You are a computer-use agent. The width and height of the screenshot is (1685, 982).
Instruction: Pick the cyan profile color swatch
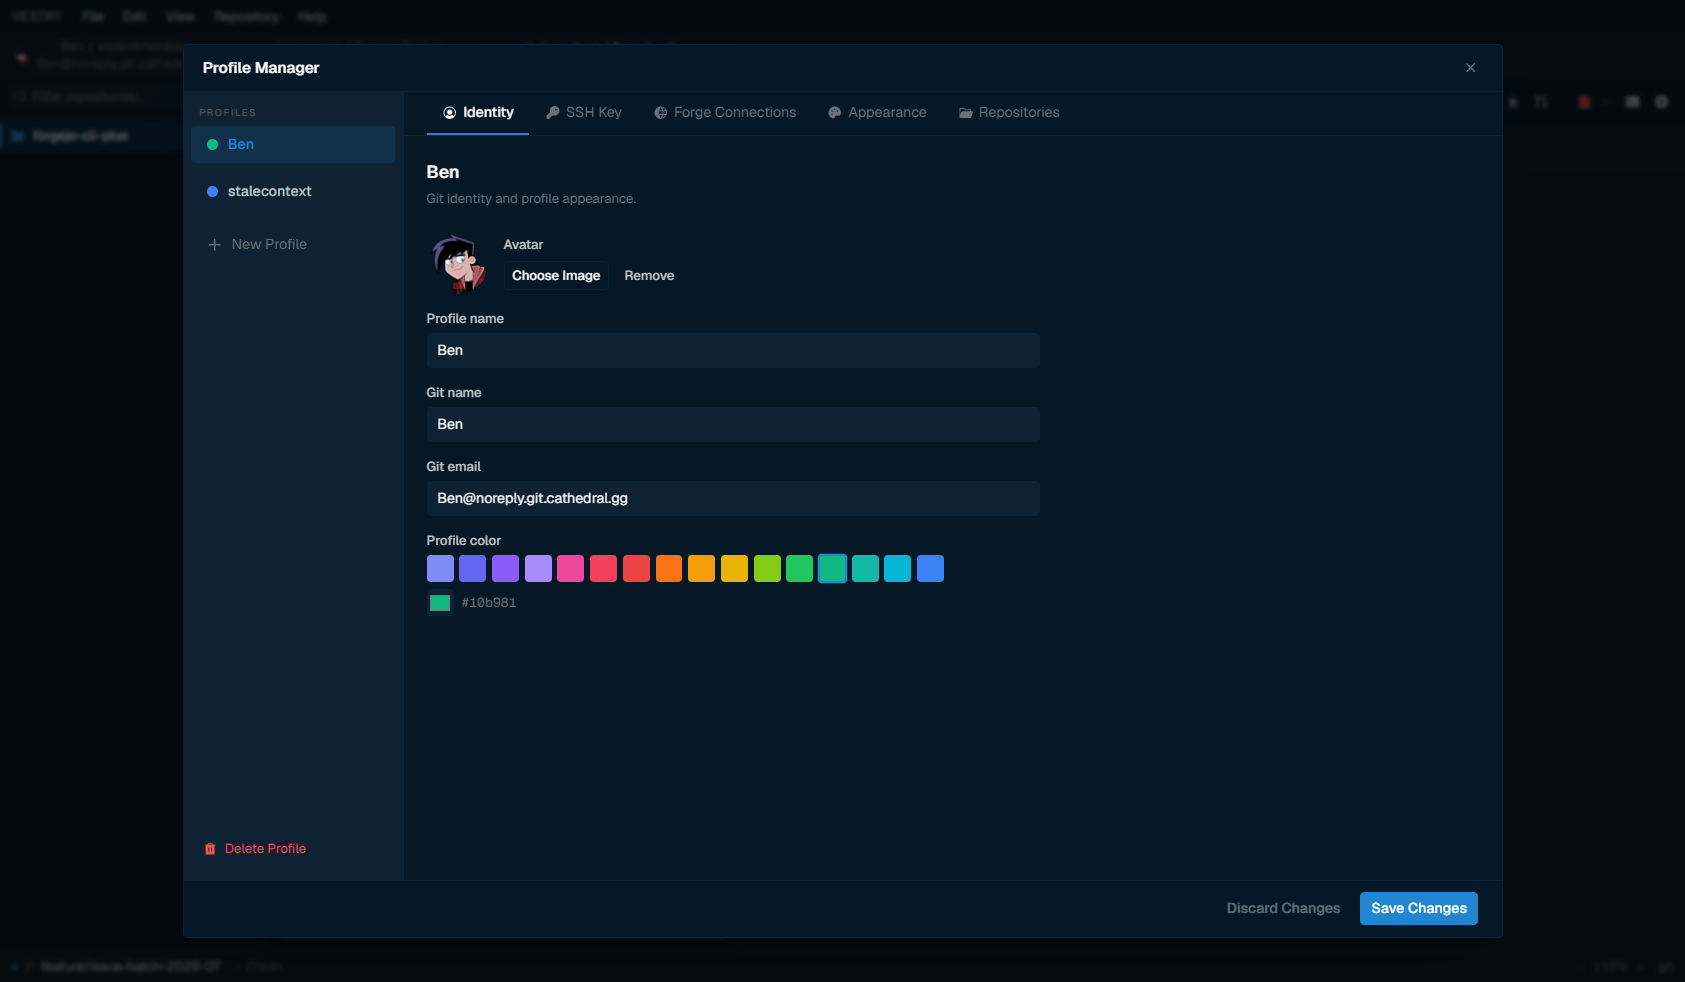pos(898,569)
